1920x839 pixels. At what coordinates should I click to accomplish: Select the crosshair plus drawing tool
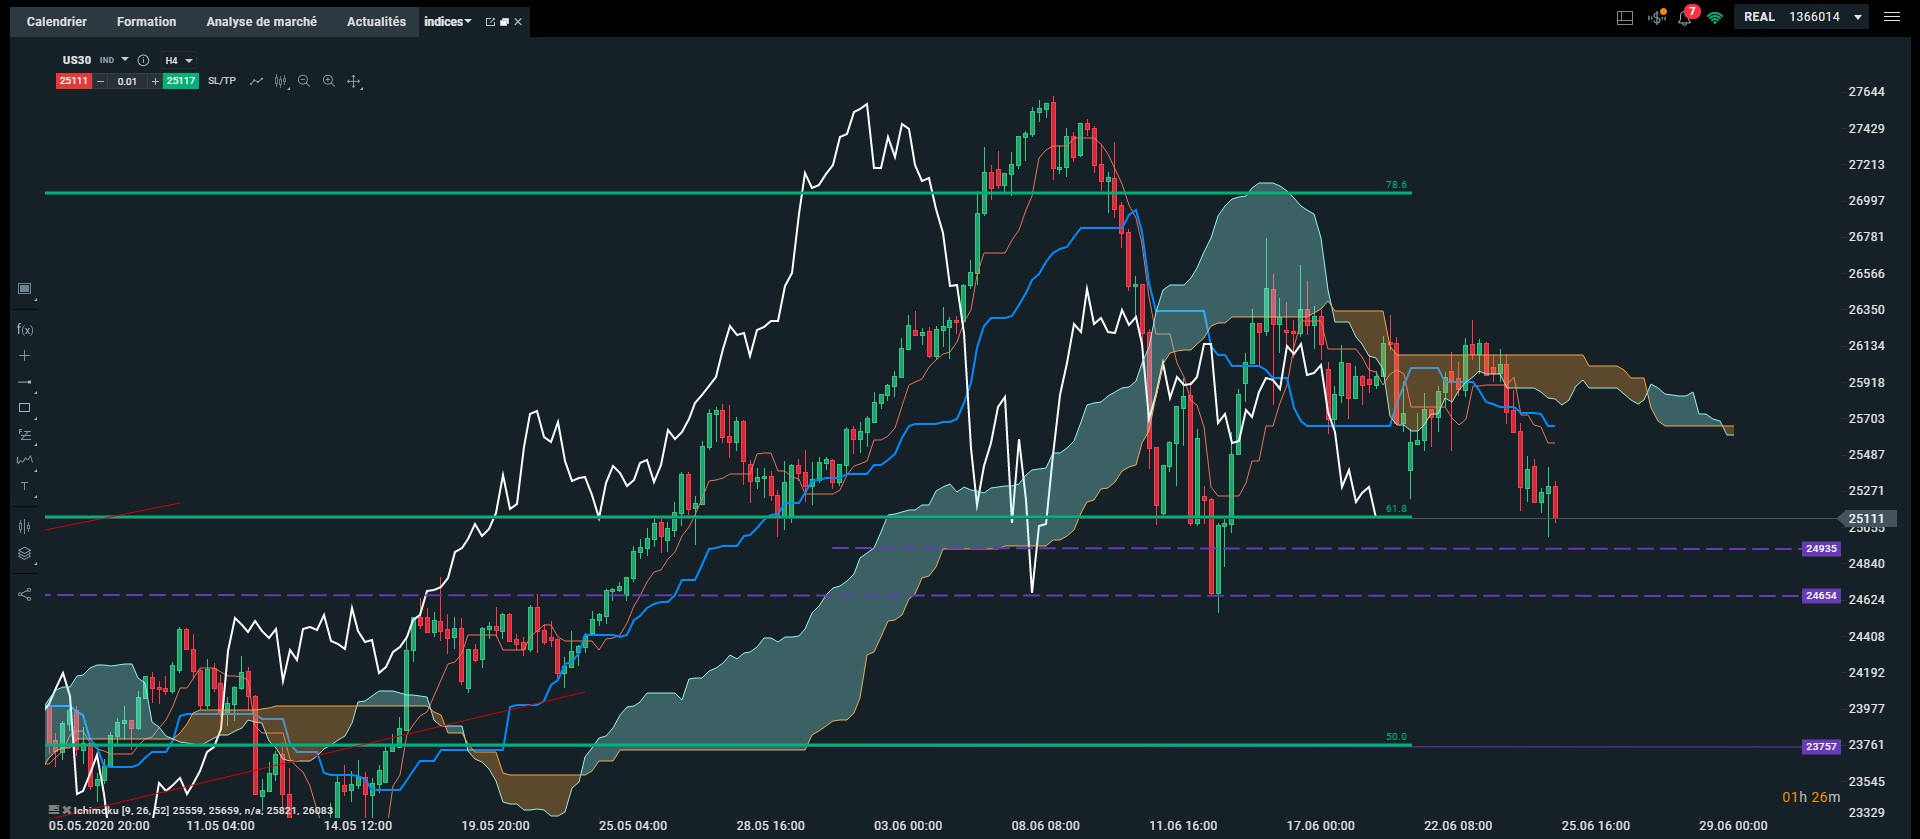[25, 356]
